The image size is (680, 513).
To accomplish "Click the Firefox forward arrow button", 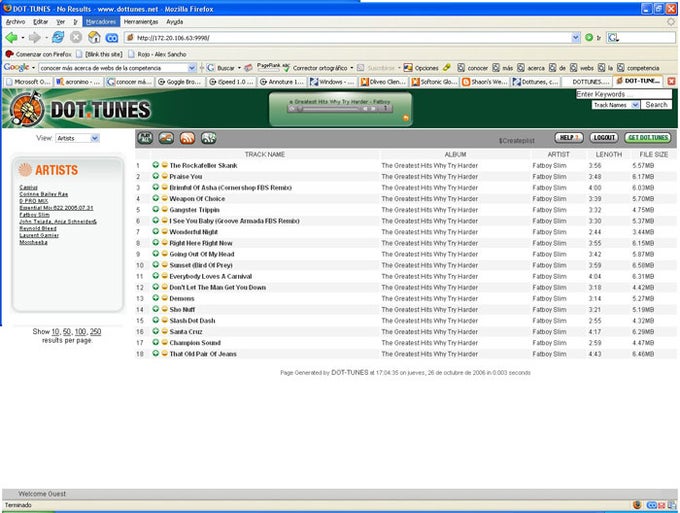I will coord(34,38).
